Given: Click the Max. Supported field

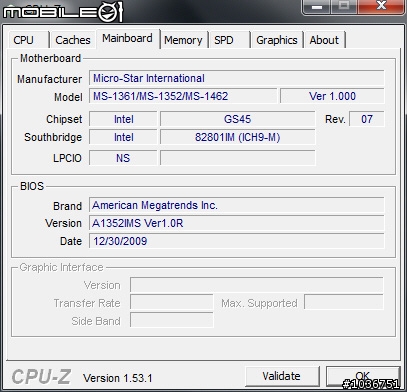Looking at the screenshot, I should [344, 303].
